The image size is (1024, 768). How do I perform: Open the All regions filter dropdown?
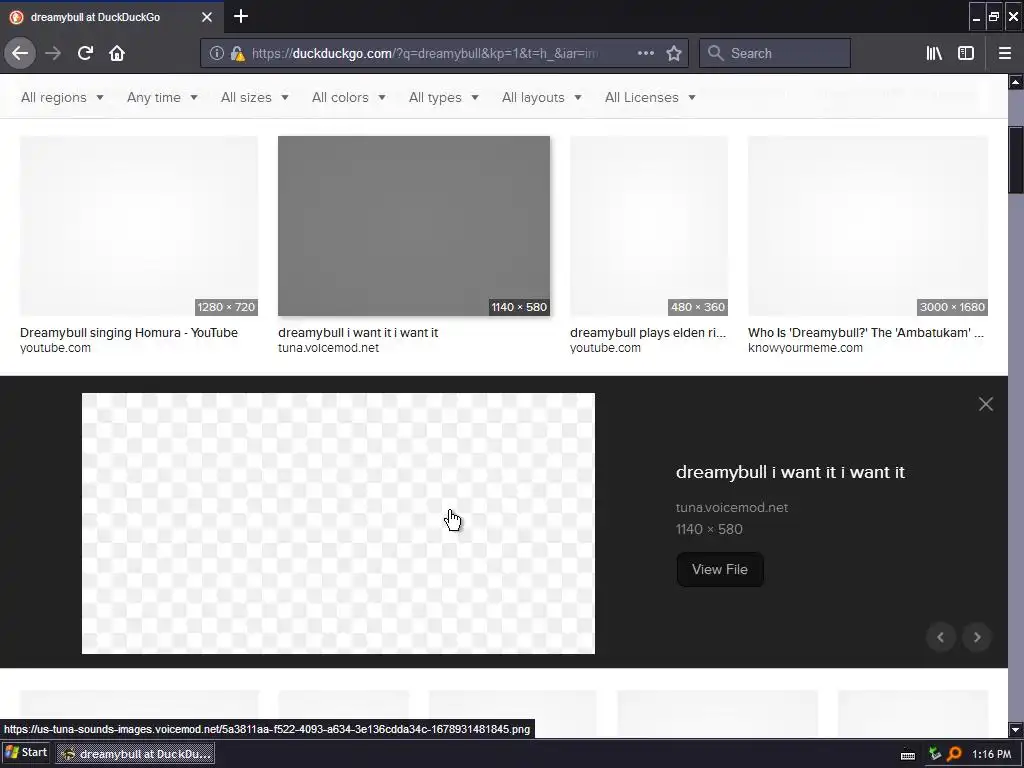(x=62, y=97)
